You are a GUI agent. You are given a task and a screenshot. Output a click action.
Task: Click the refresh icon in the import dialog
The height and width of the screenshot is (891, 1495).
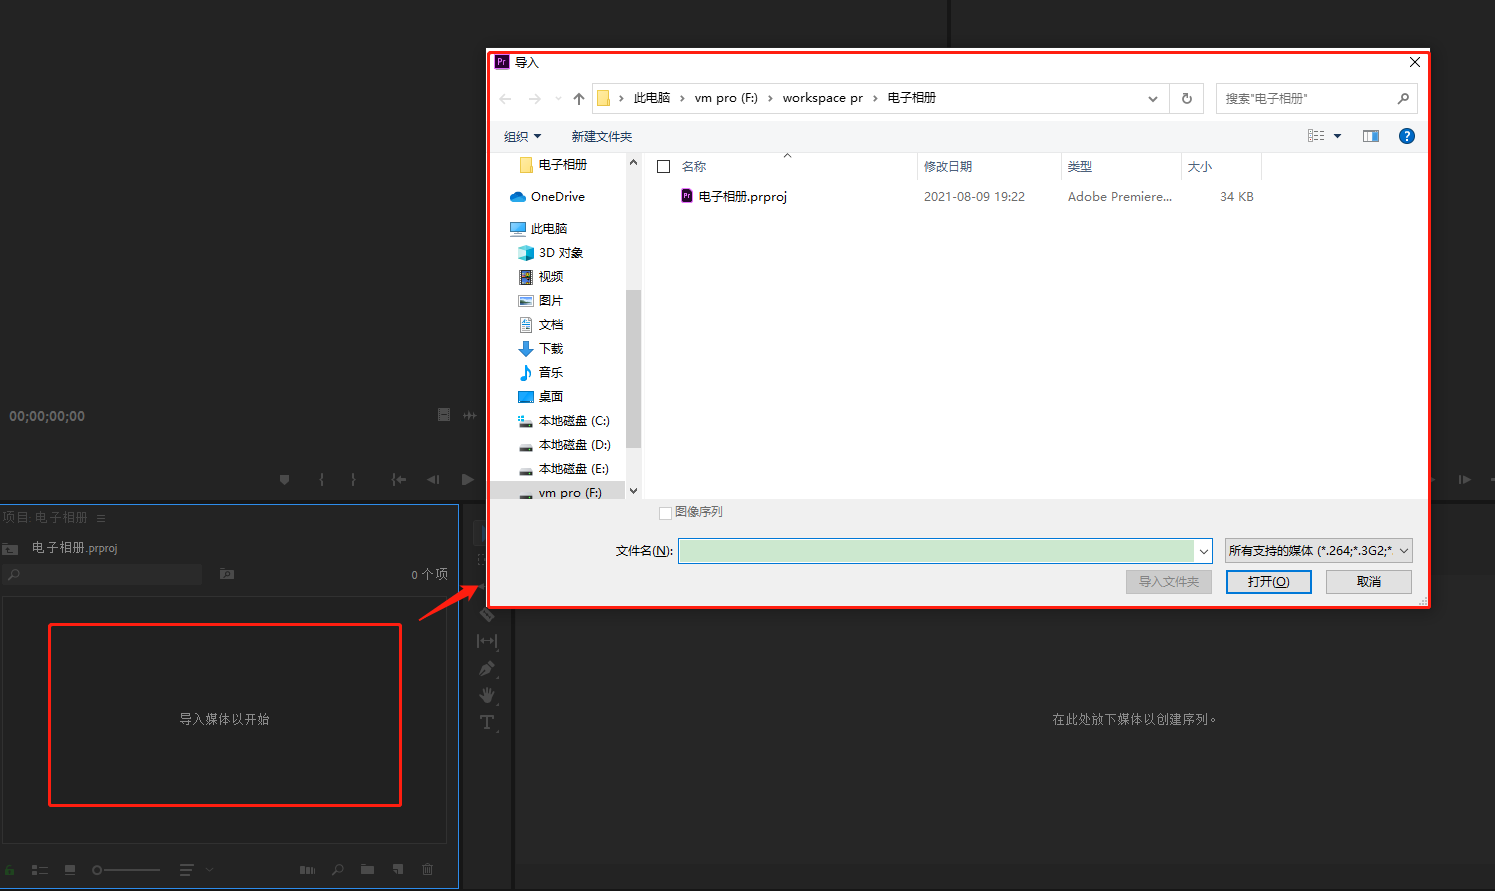[x=1187, y=98]
